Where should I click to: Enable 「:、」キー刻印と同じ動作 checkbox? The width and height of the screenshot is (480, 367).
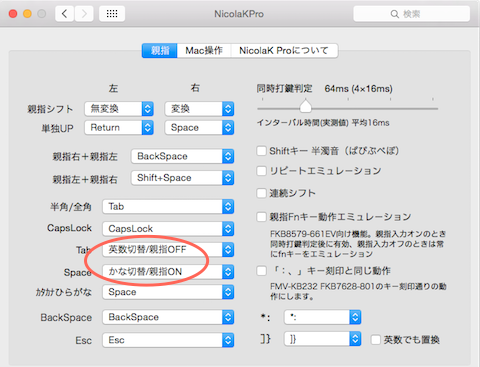pyautogui.click(x=261, y=271)
